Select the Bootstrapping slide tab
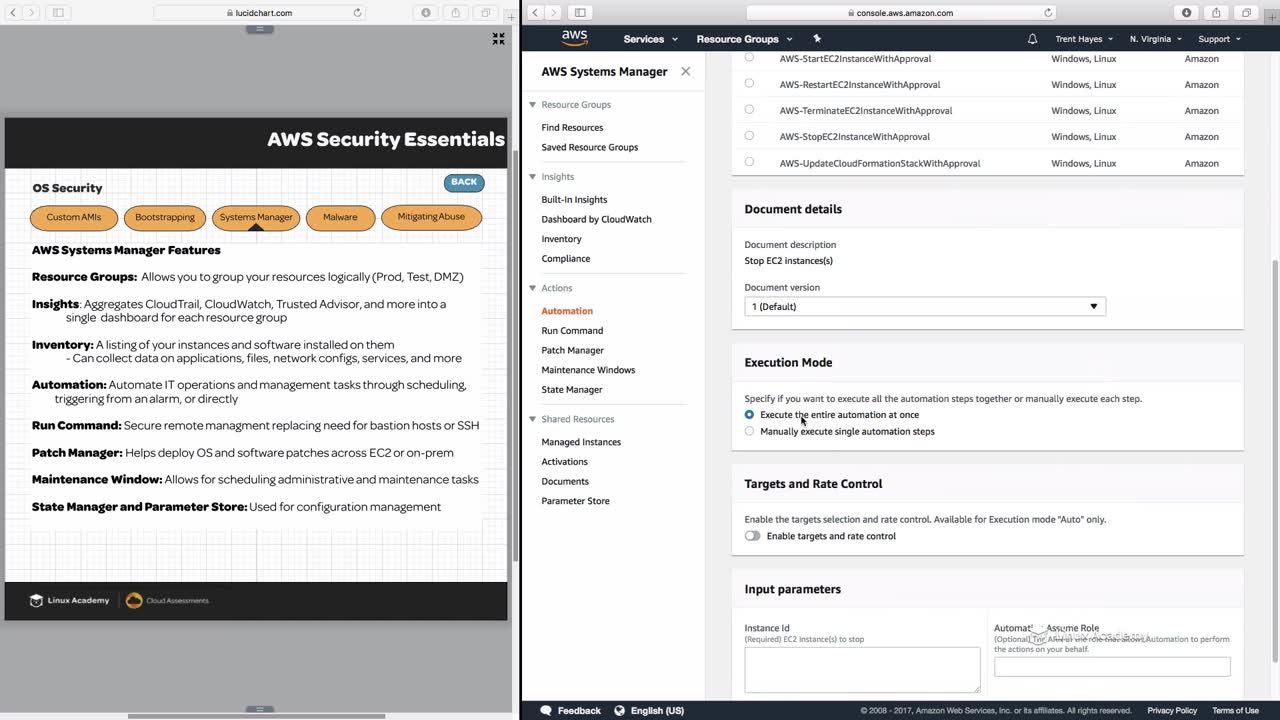The width and height of the screenshot is (1280, 720). (x=165, y=217)
